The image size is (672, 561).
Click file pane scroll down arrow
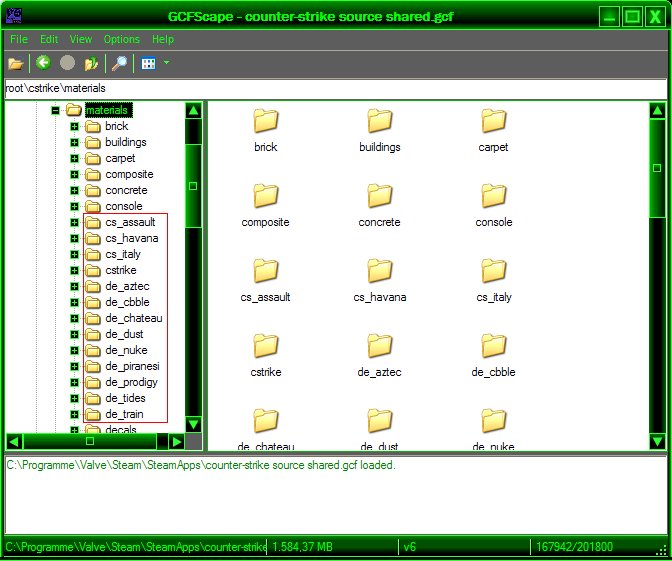pos(657,441)
